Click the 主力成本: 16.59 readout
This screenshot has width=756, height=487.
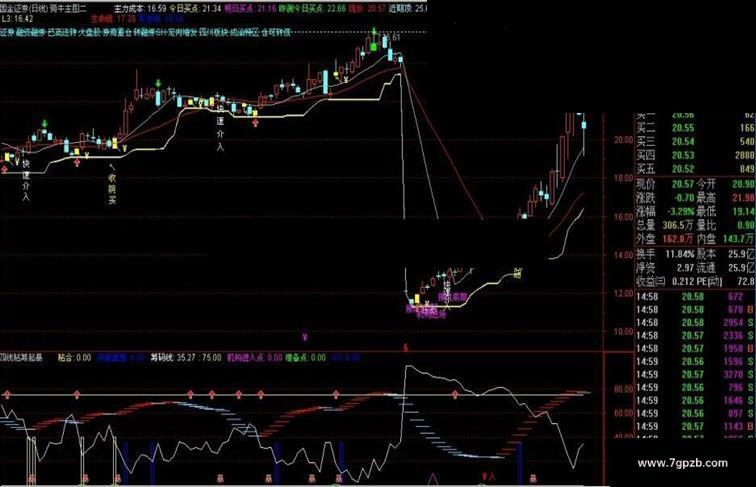tap(140, 8)
